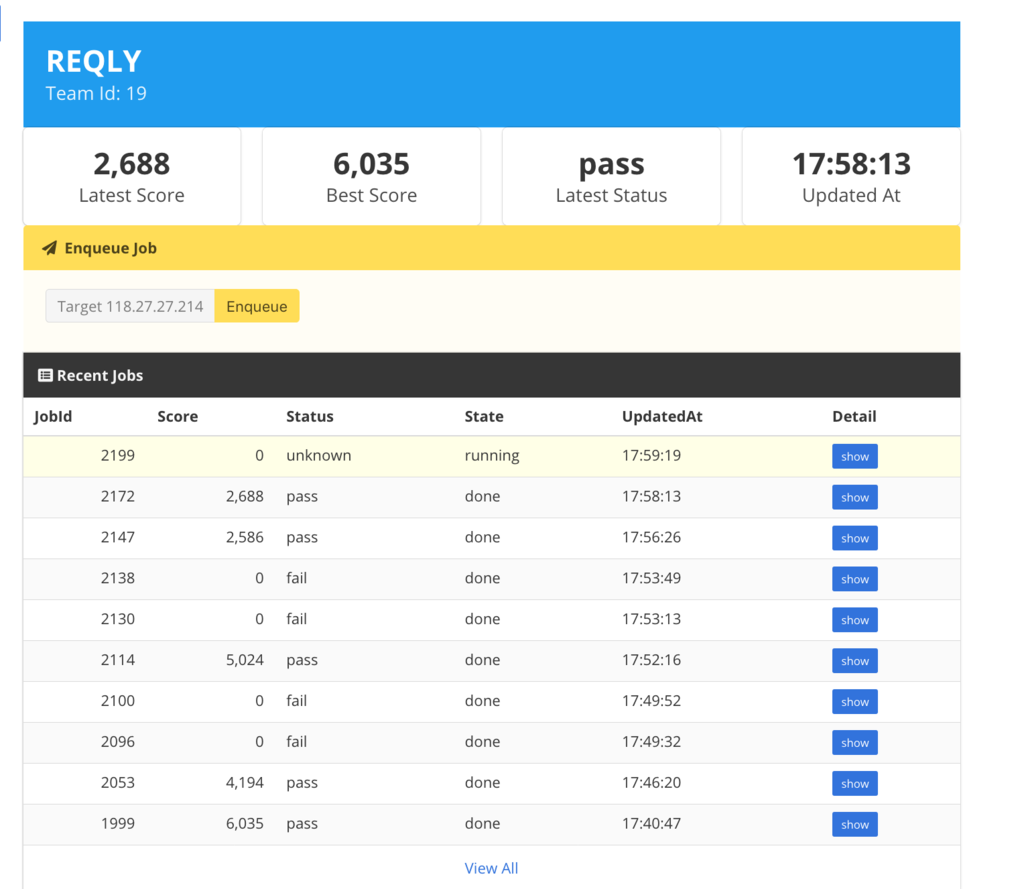The width and height of the screenshot is (1024, 889).
Task: Click the 17:40:47 timestamp cell
Action: 651,824
